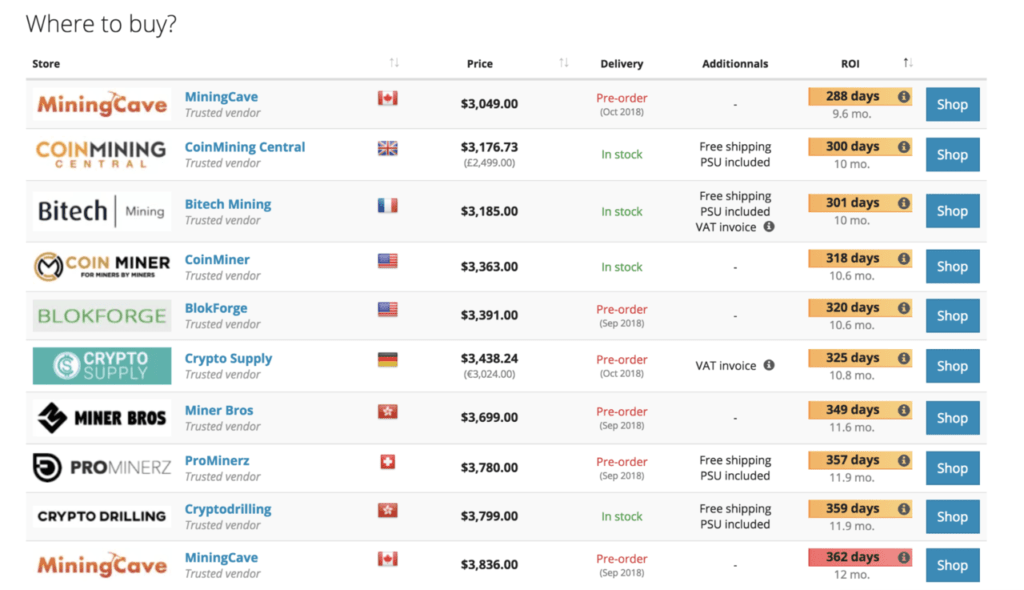
Task: Open info icon on 288 days ROI
Action: pos(903,97)
